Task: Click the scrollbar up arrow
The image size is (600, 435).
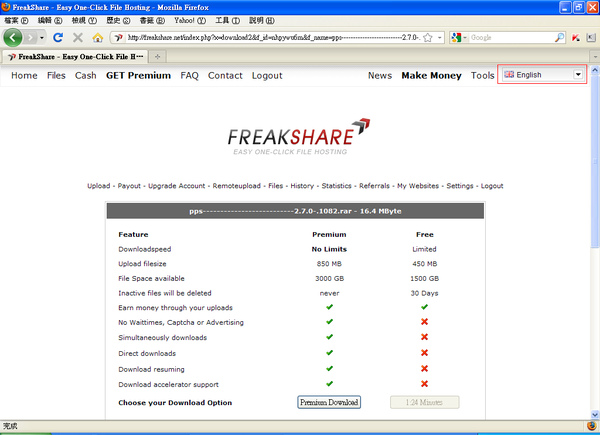Action: click(x=595, y=70)
